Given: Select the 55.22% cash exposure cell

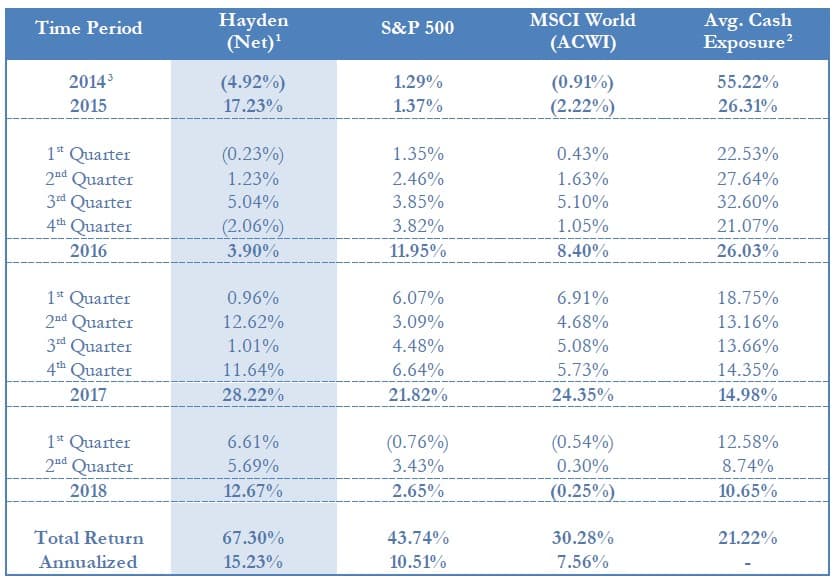Looking at the screenshot, I should point(743,82).
